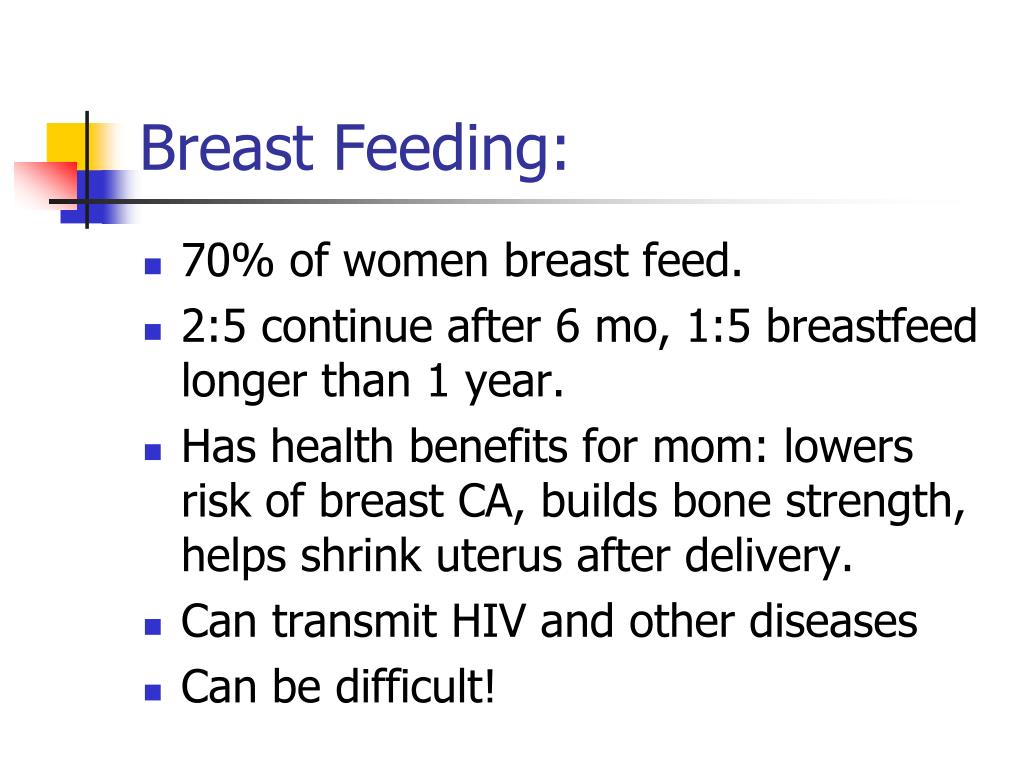1024x768 pixels.
Task: Click the word 'breastfeed' in second bullet
Action: (871, 326)
